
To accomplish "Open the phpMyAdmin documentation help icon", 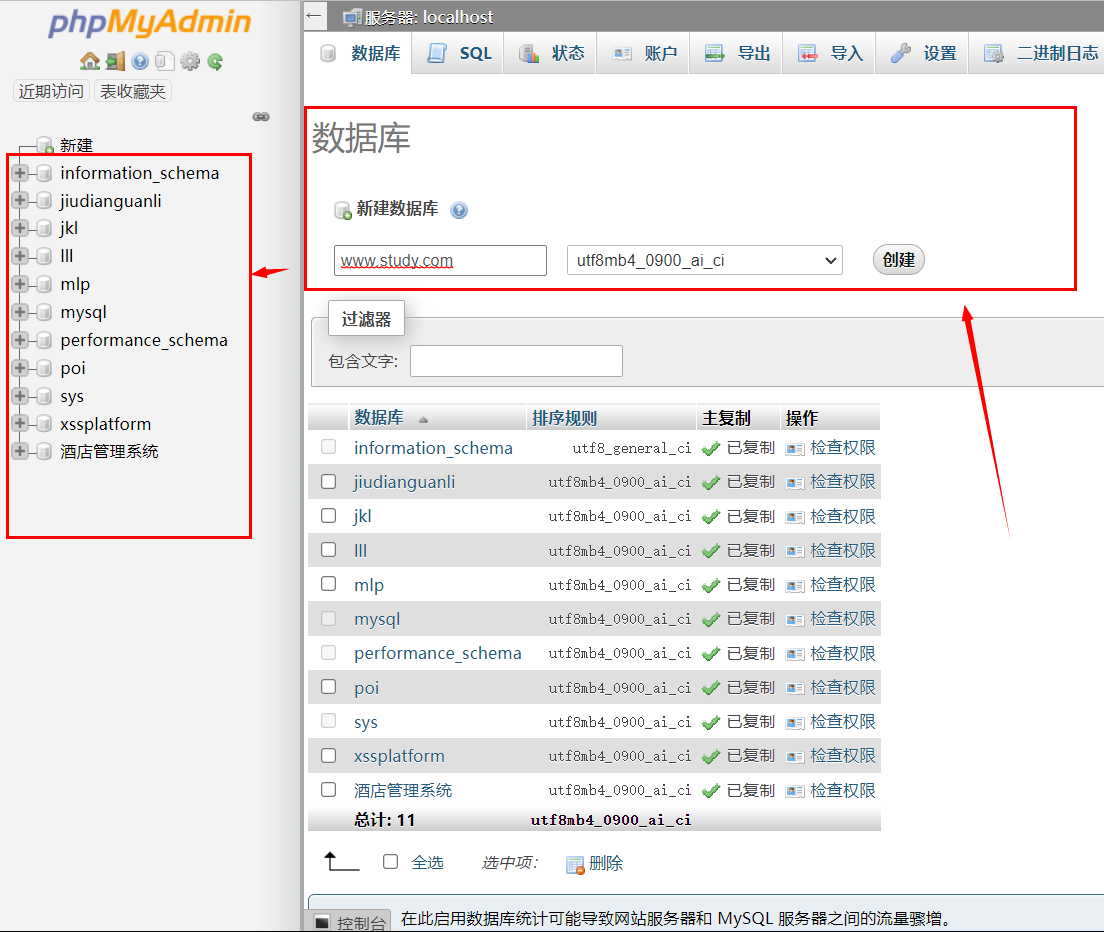I will pos(140,61).
